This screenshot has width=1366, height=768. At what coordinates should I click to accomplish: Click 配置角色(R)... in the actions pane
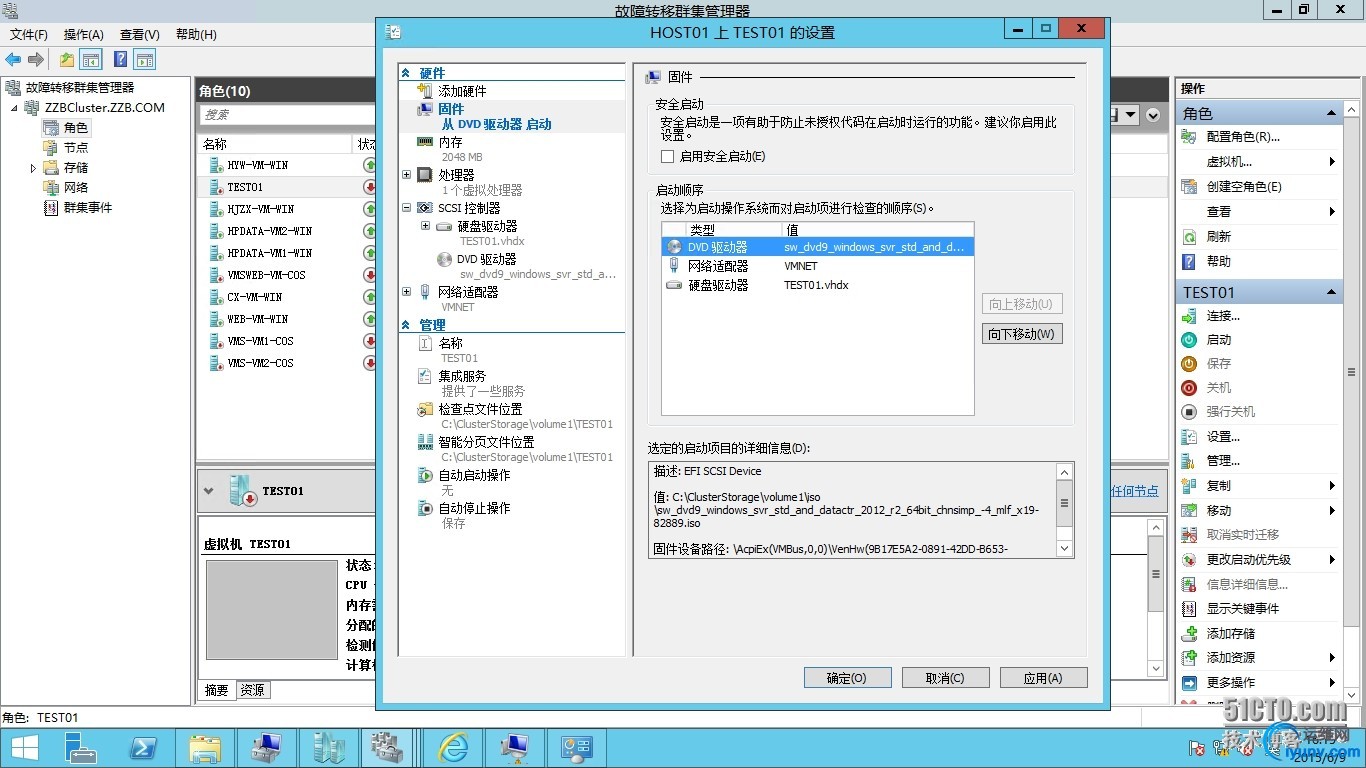tap(1243, 137)
